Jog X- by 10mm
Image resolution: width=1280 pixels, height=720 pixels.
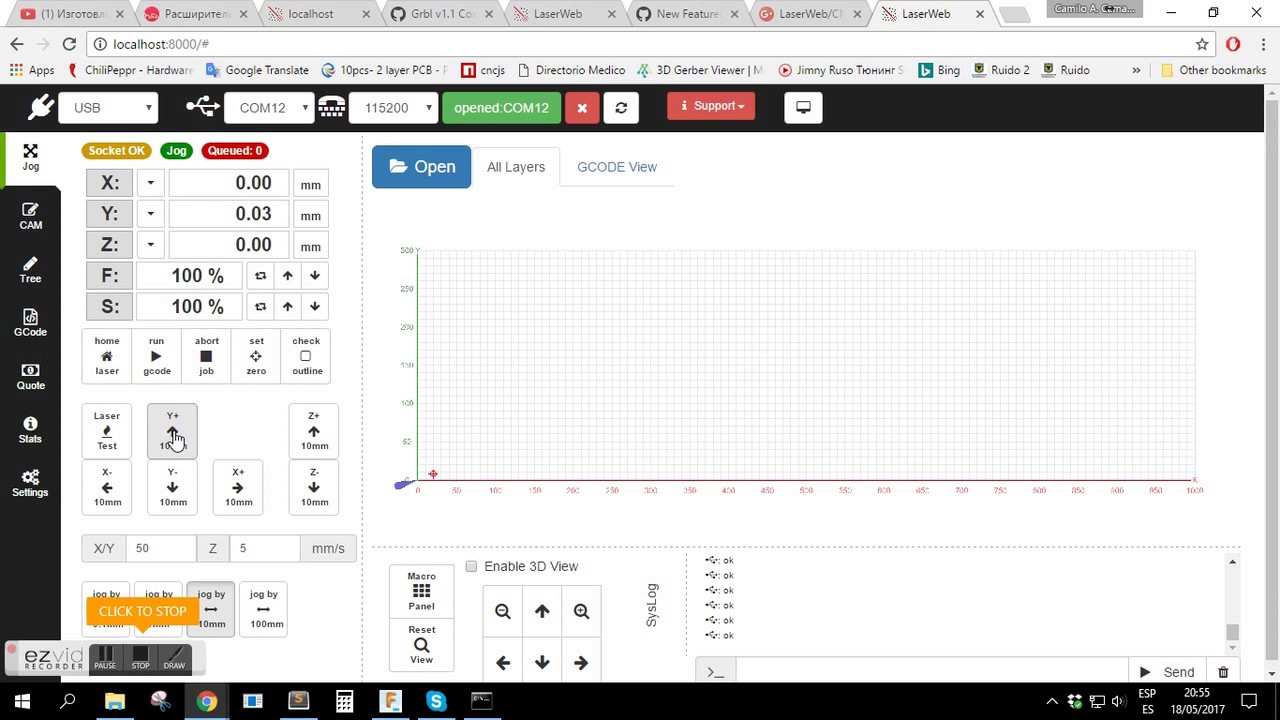(107, 487)
